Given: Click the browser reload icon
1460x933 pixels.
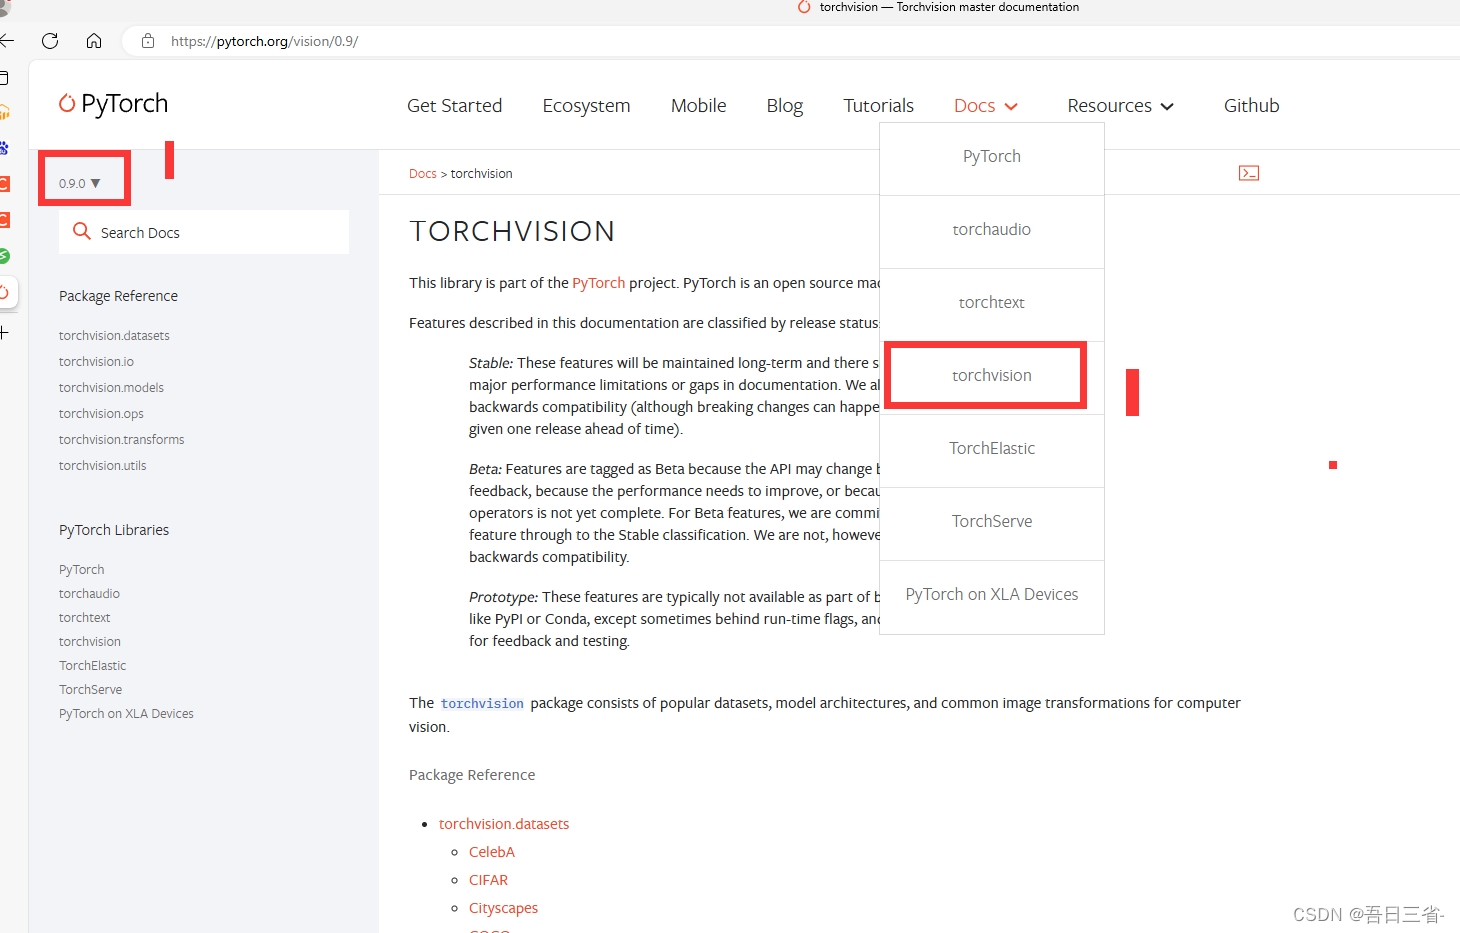Looking at the screenshot, I should point(50,41).
